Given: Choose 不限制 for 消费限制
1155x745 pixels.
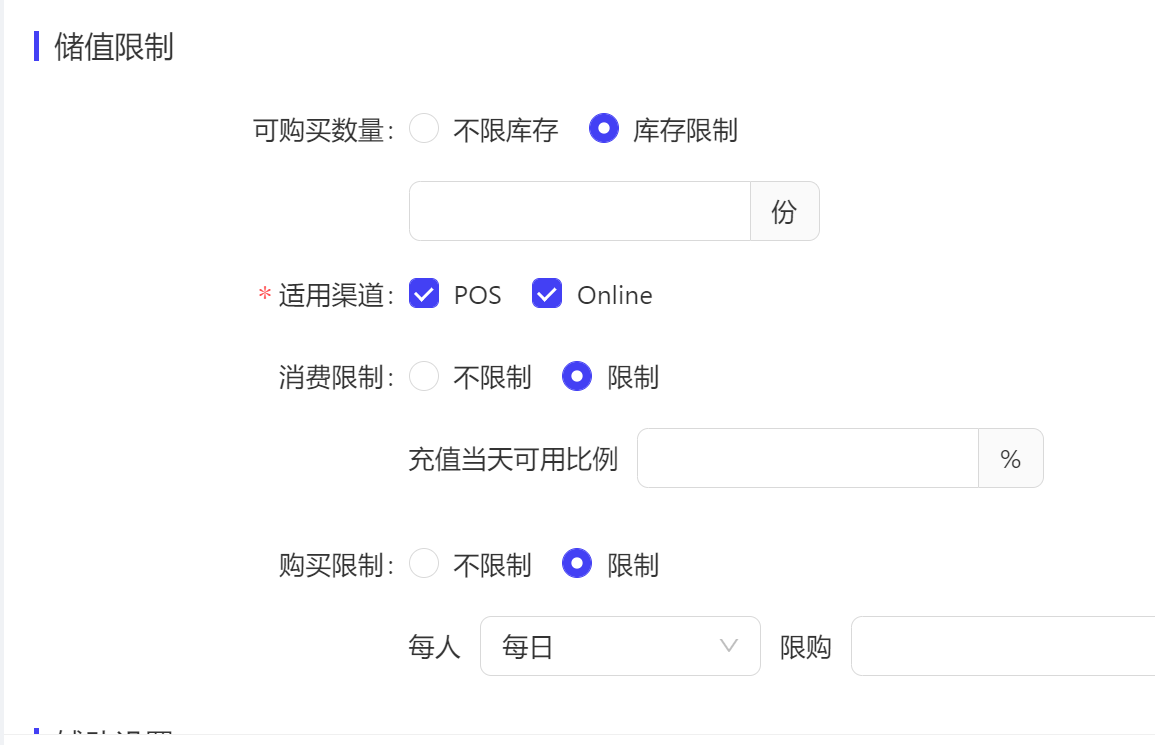Looking at the screenshot, I should 424,376.
